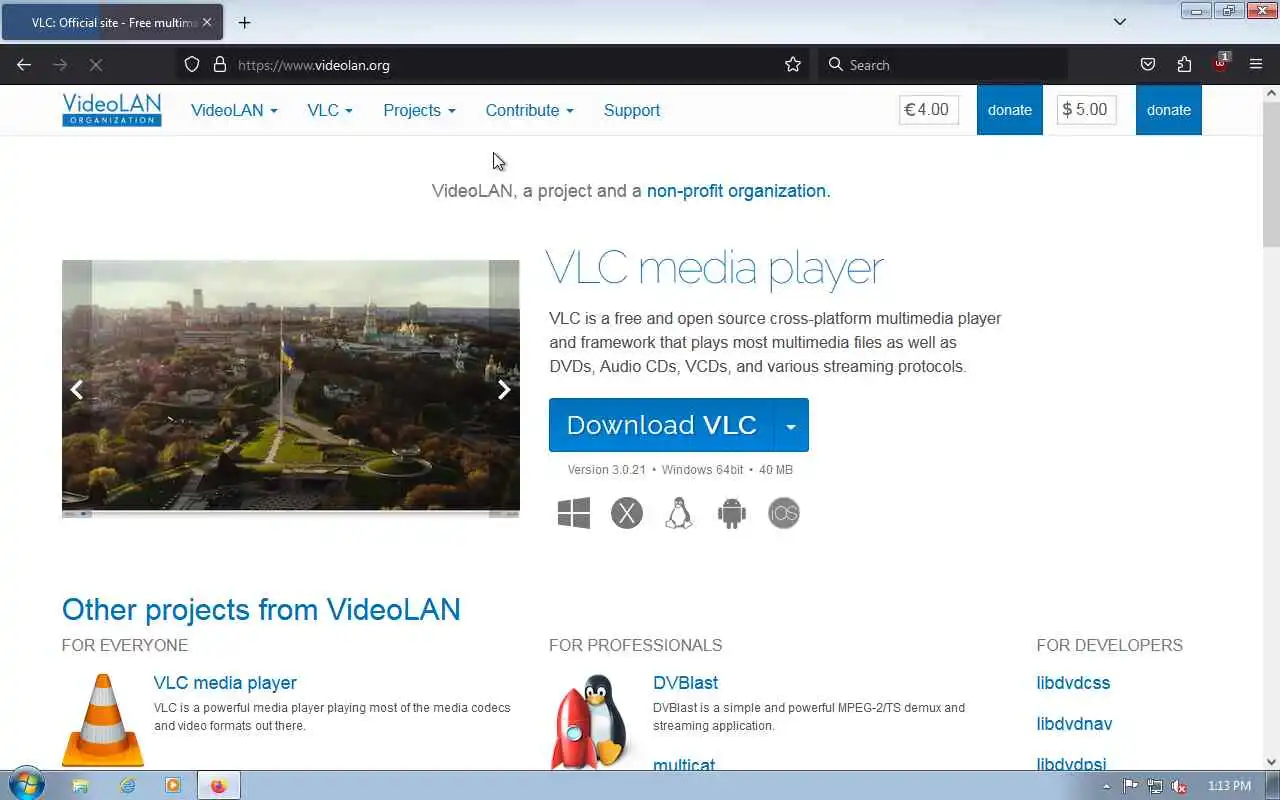This screenshot has width=1280, height=800.
Task: Click the Firefox taskbar button
Action: coord(219,786)
